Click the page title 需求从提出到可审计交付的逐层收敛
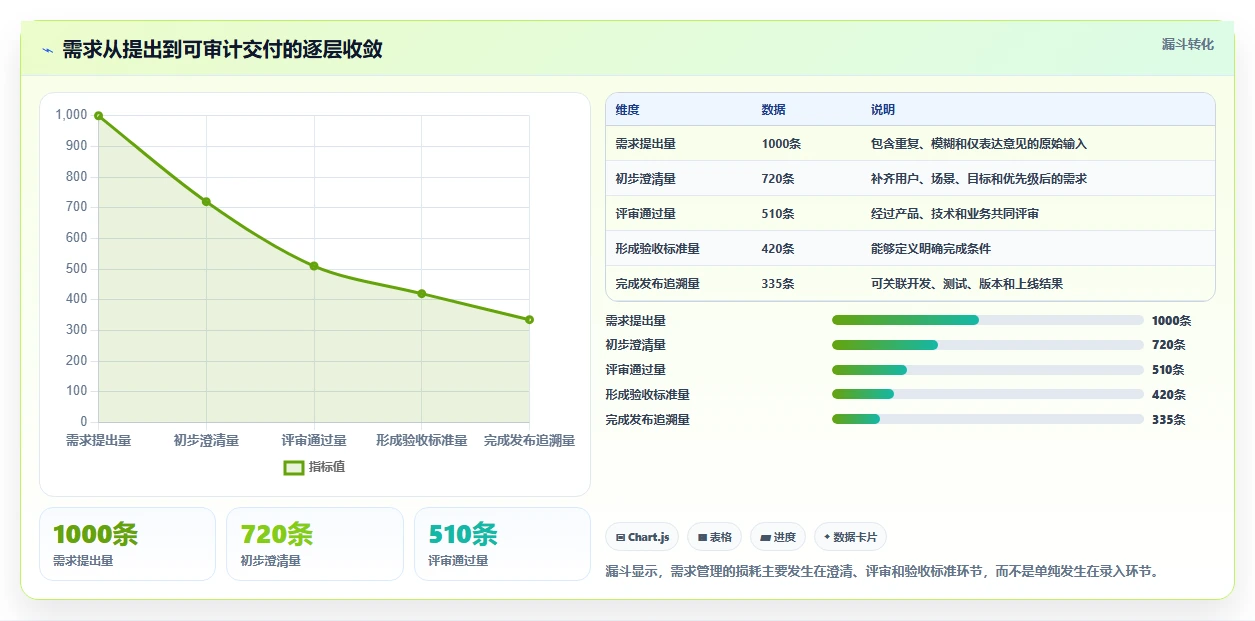 222,50
